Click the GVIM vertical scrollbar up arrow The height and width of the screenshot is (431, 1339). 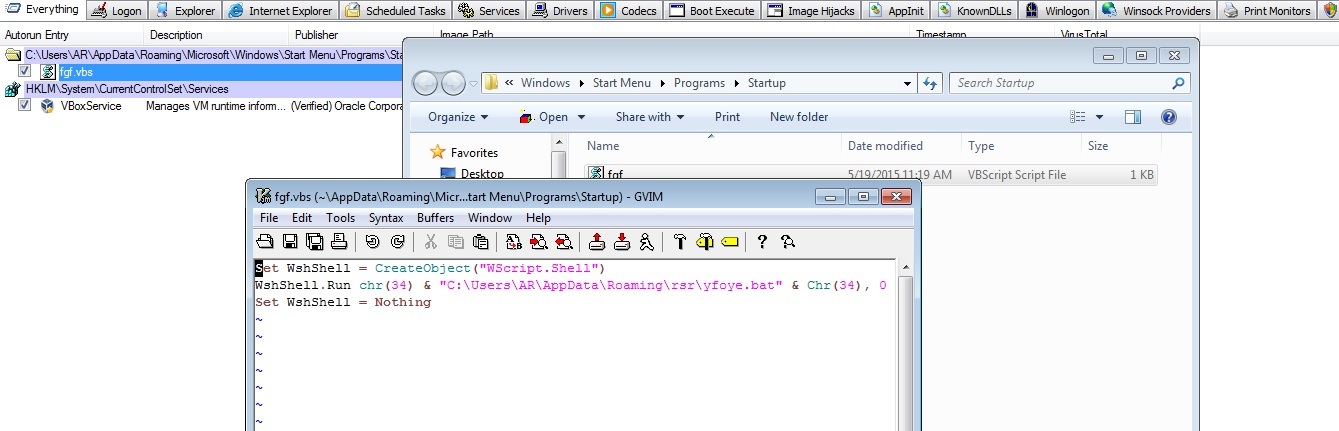pos(905,268)
